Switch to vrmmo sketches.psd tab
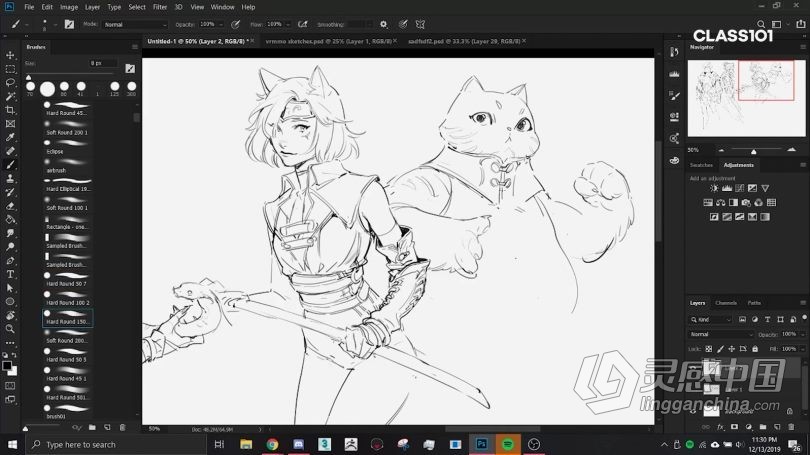Screen dimensions: 810x455 328,41
